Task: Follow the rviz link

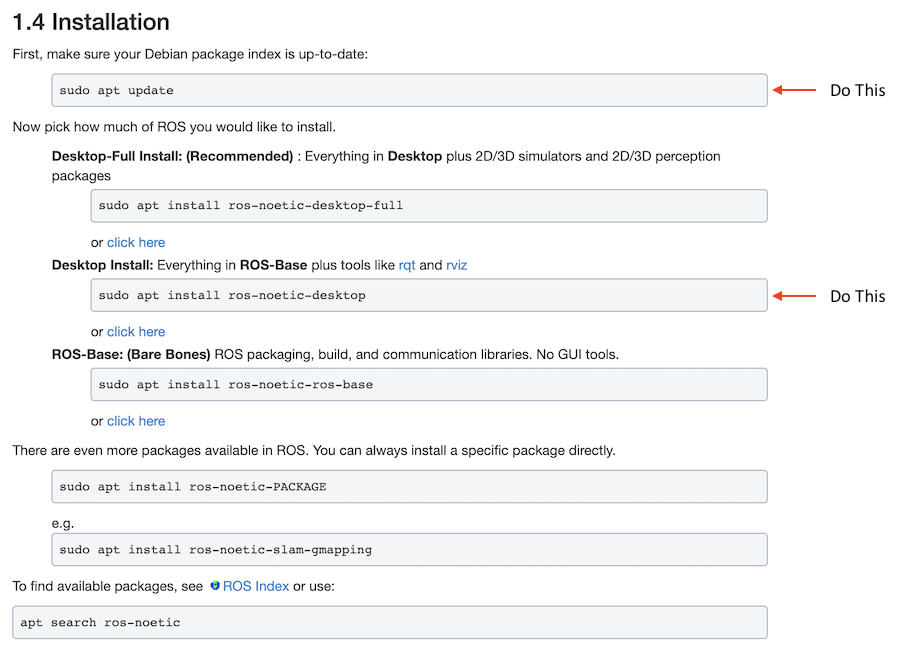Action: [456, 265]
